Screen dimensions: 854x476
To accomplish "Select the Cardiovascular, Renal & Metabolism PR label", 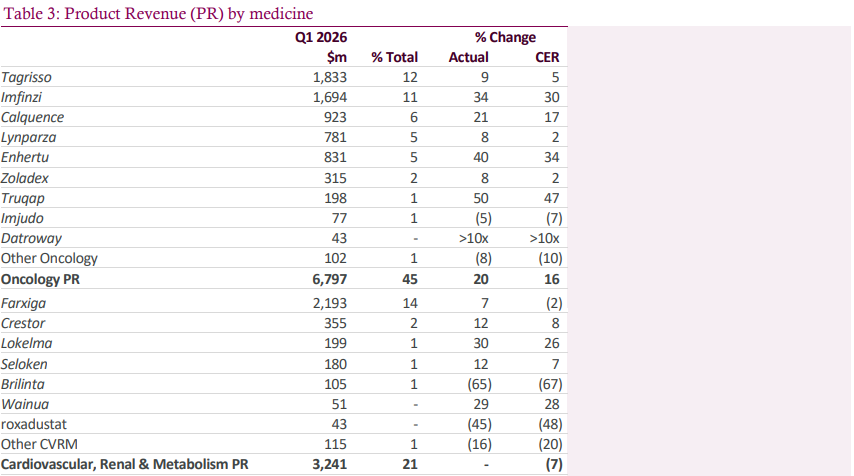I will pyautogui.click(x=124, y=464).
